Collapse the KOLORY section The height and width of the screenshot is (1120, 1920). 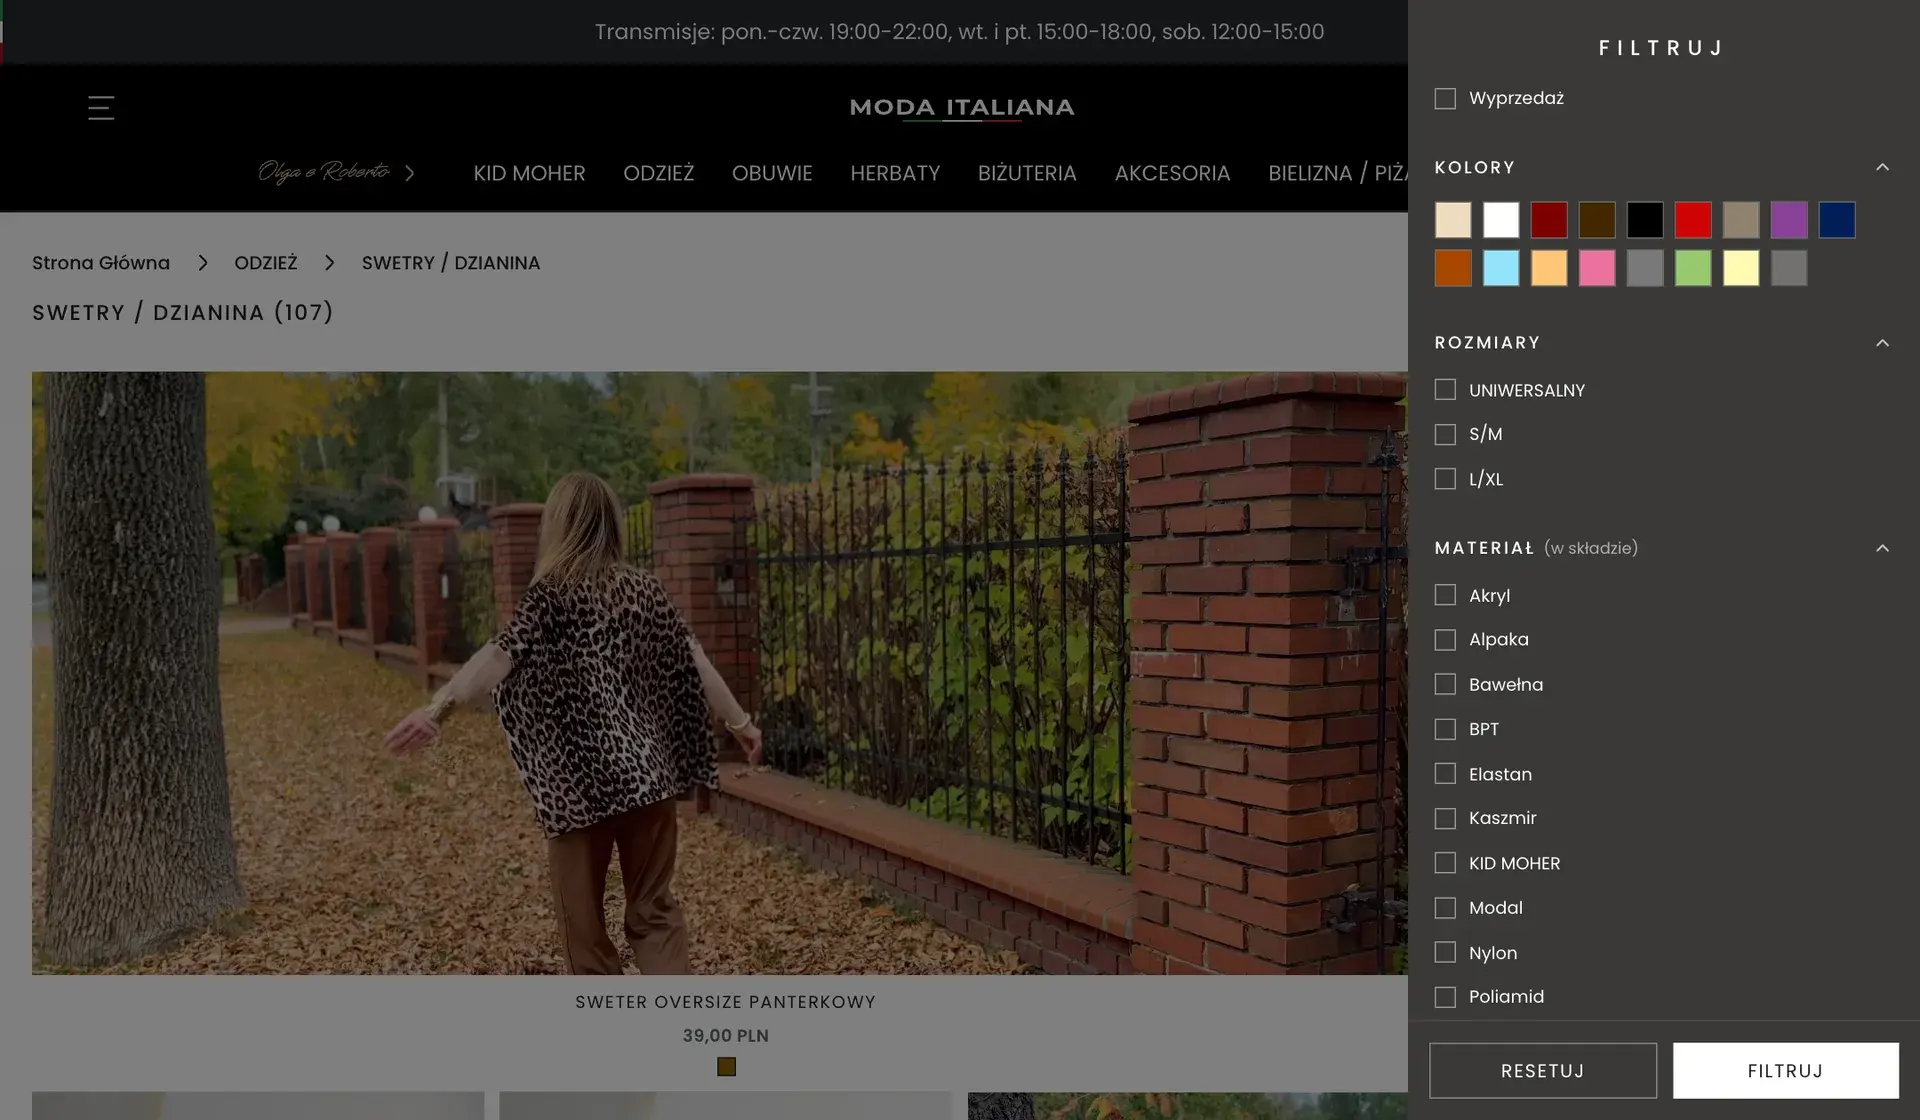1882,167
